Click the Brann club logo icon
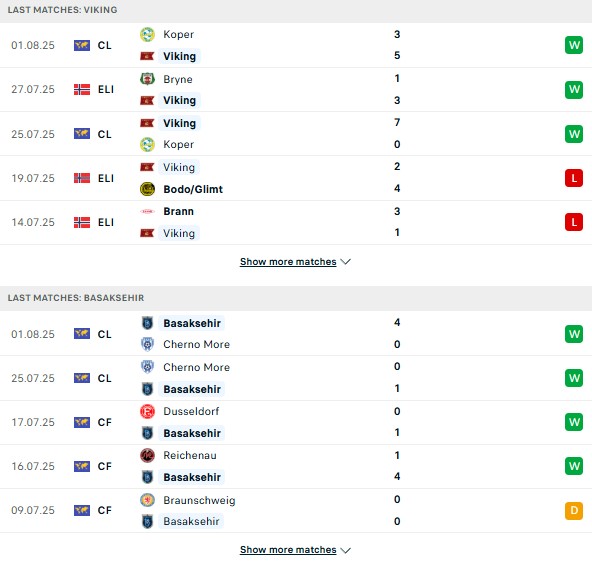This screenshot has width=592, height=572. coord(147,211)
